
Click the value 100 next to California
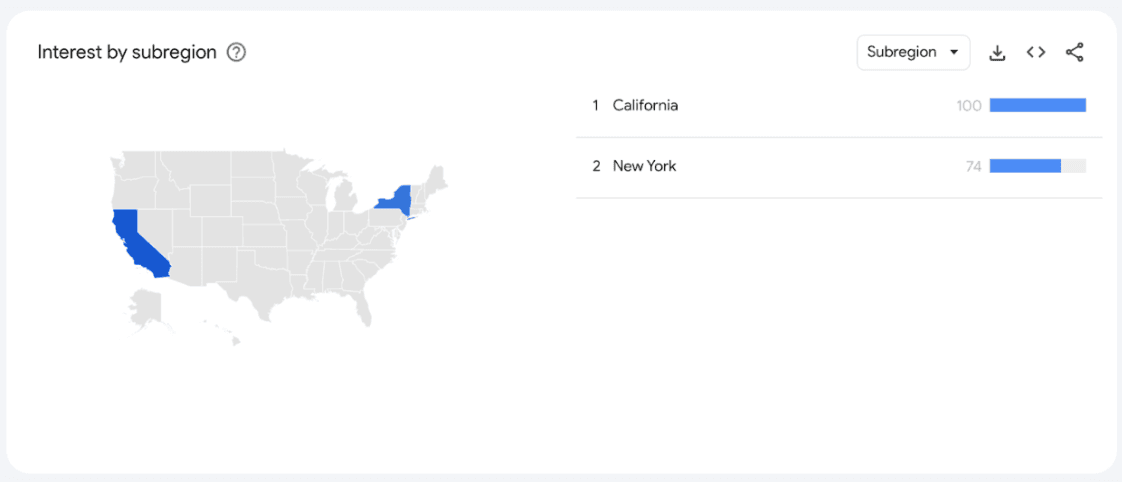(x=969, y=105)
